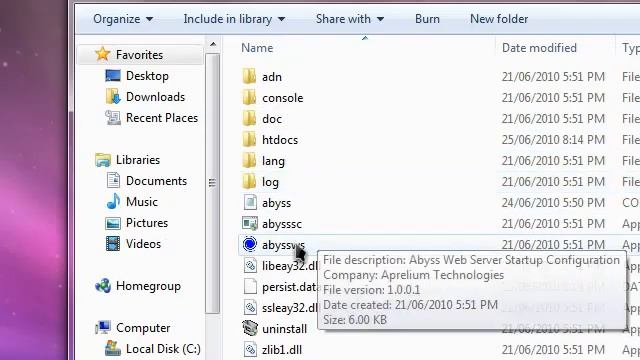The height and width of the screenshot is (360, 640).
Task: Select the persist.dat file icon
Action: [x=250, y=287]
